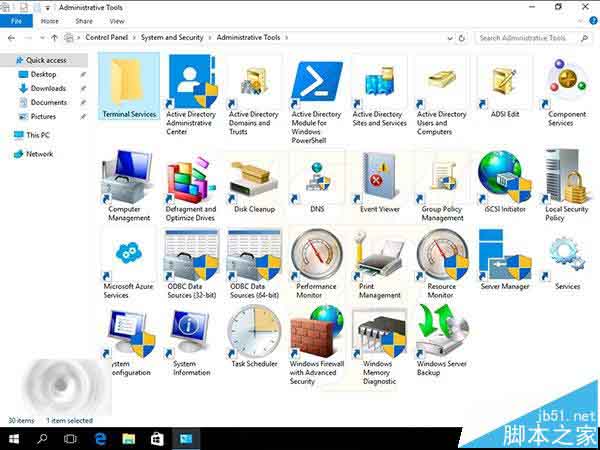Image resolution: width=600 pixels, height=450 pixels.
Task: Open System Information
Action: coord(191,341)
